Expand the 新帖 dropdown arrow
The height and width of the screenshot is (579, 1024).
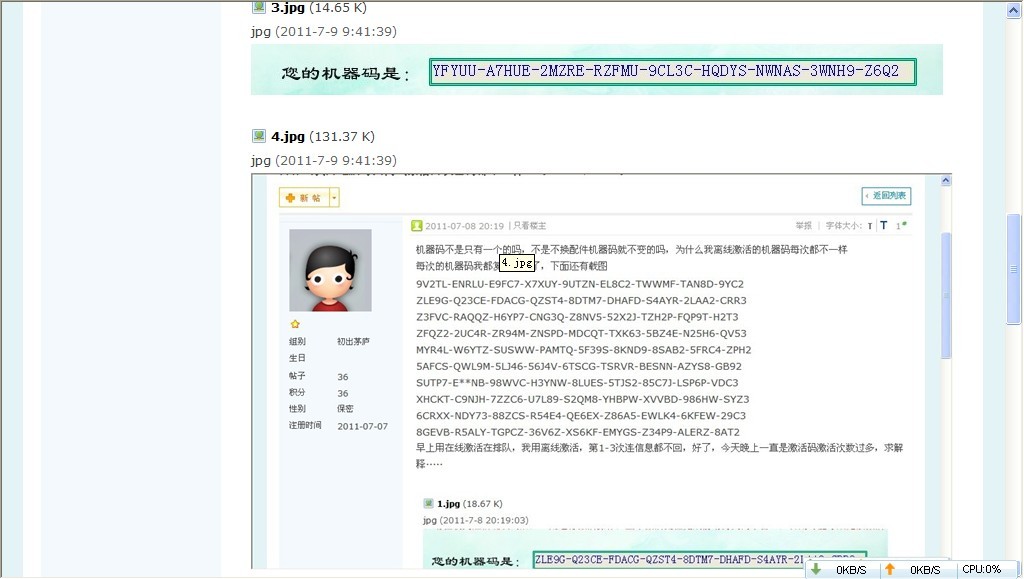(334, 198)
